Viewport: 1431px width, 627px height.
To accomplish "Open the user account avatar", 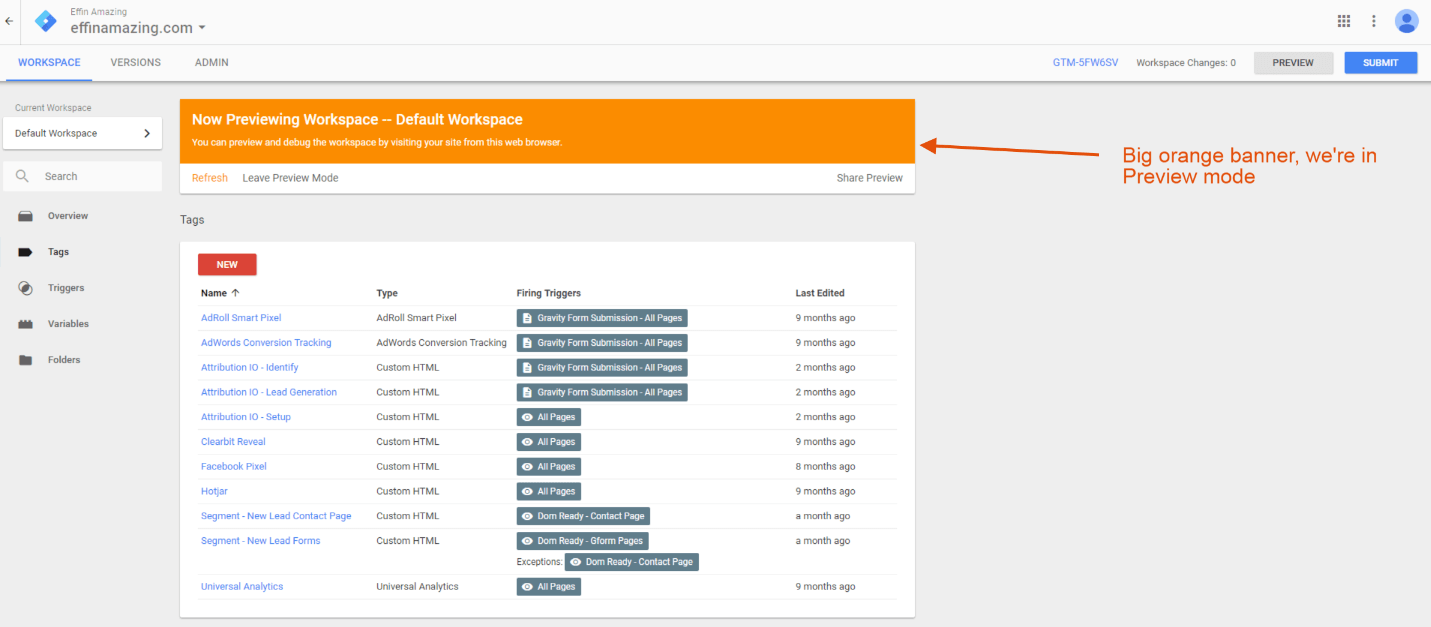I will click(x=1406, y=20).
